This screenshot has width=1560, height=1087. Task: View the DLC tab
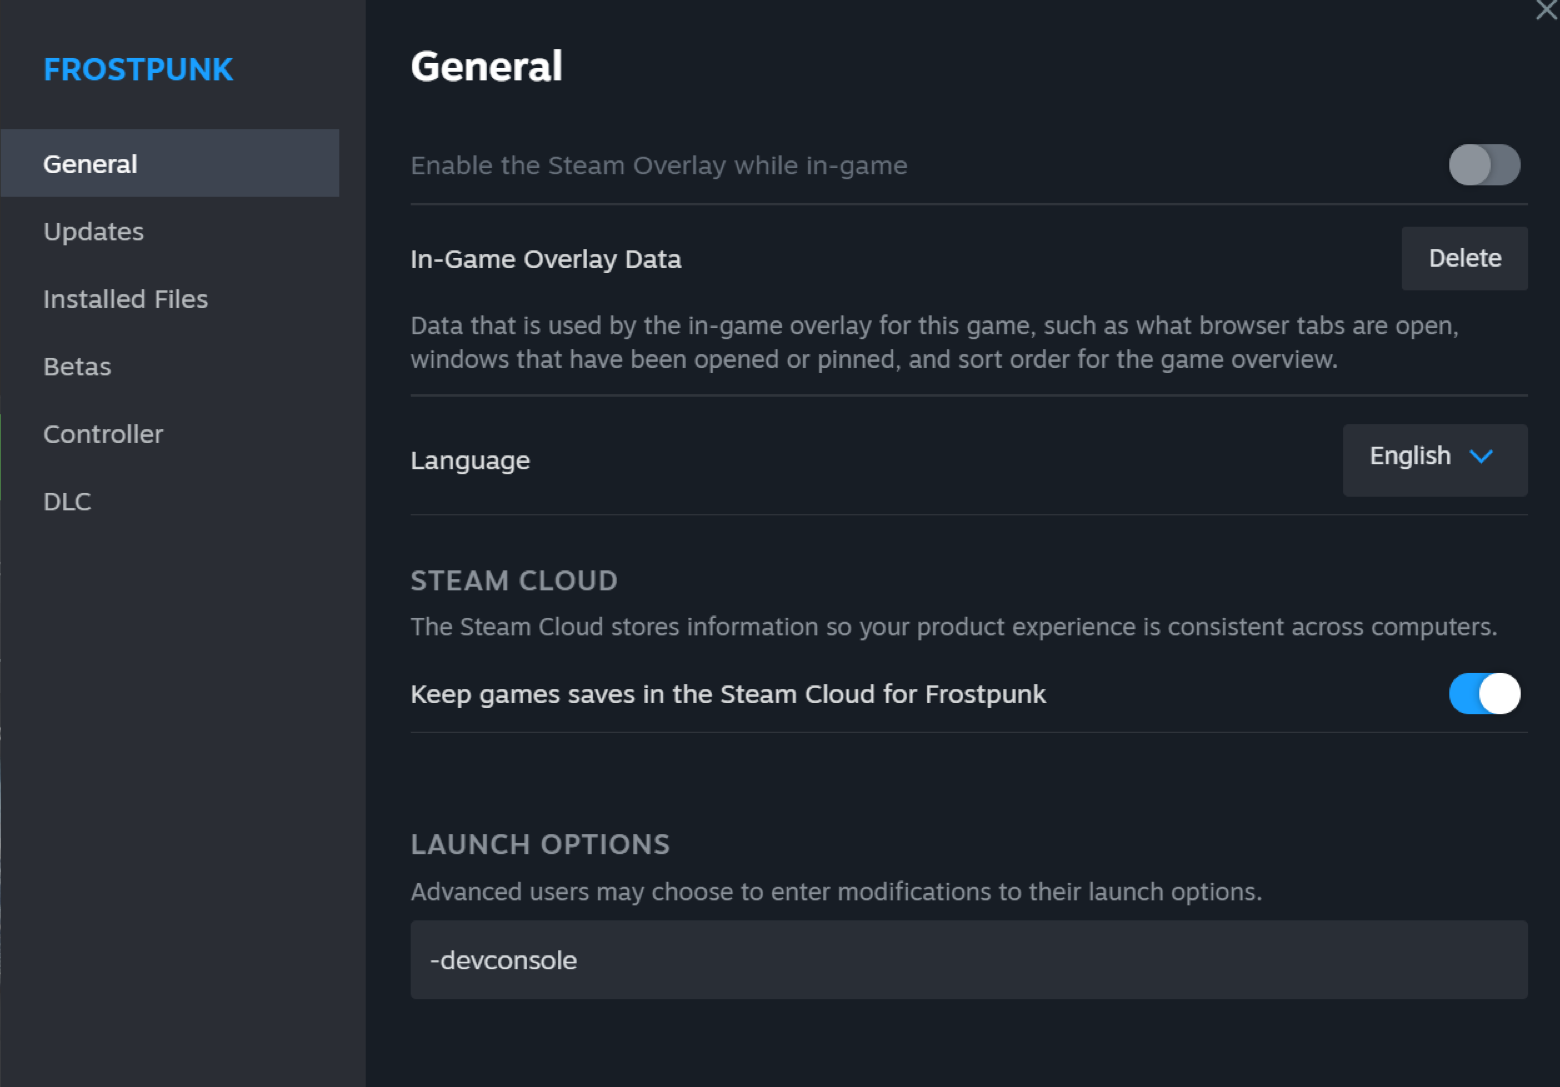click(x=67, y=502)
